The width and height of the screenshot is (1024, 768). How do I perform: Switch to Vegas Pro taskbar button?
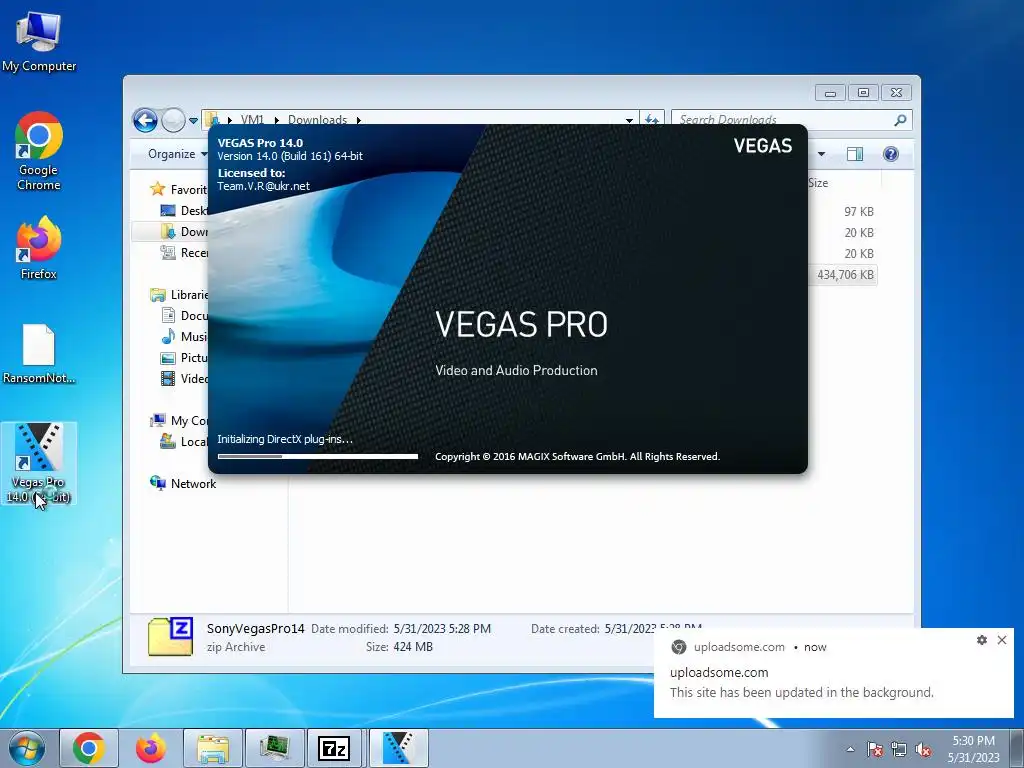click(x=398, y=748)
